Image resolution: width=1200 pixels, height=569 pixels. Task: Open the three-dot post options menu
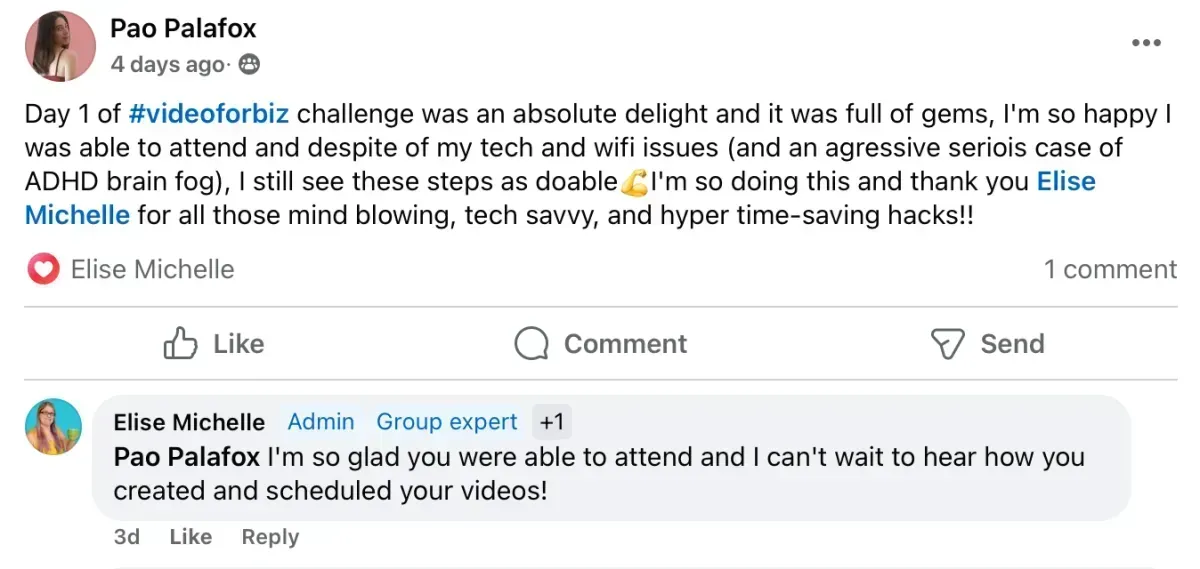[x=1146, y=43]
